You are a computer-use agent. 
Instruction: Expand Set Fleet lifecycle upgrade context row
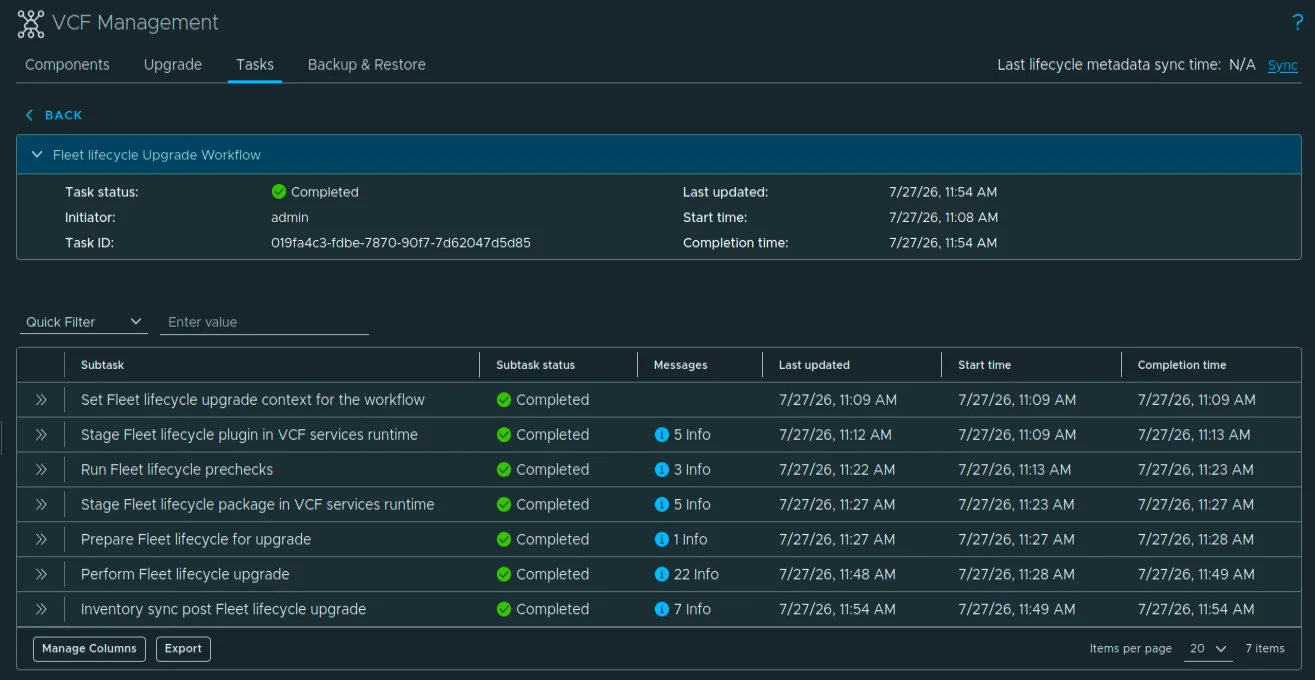point(41,400)
